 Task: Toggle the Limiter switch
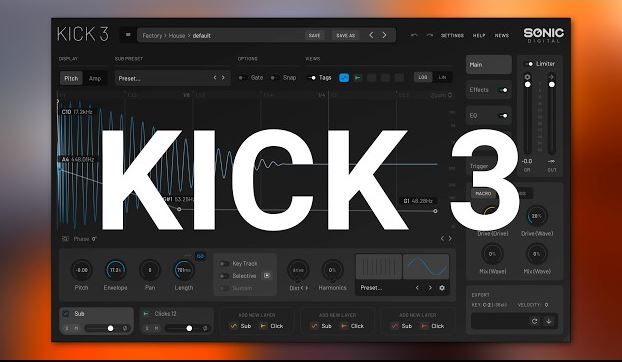tap(529, 64)
